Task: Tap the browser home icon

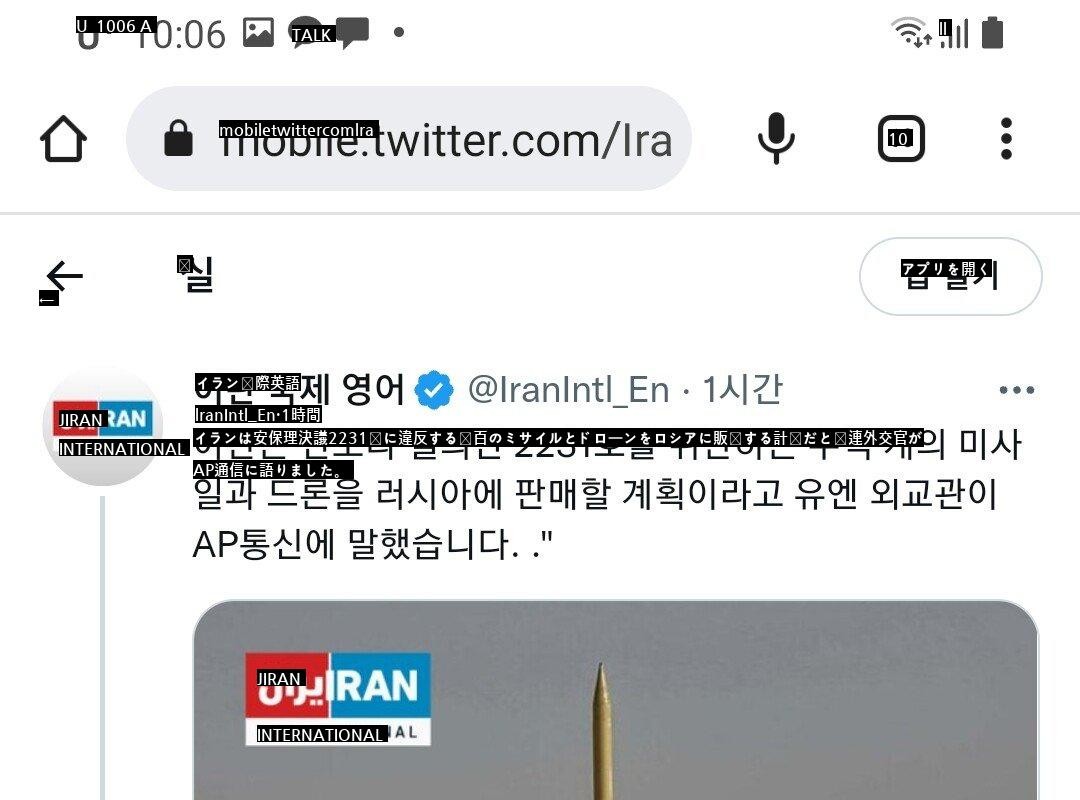Action: coord(63,139)
